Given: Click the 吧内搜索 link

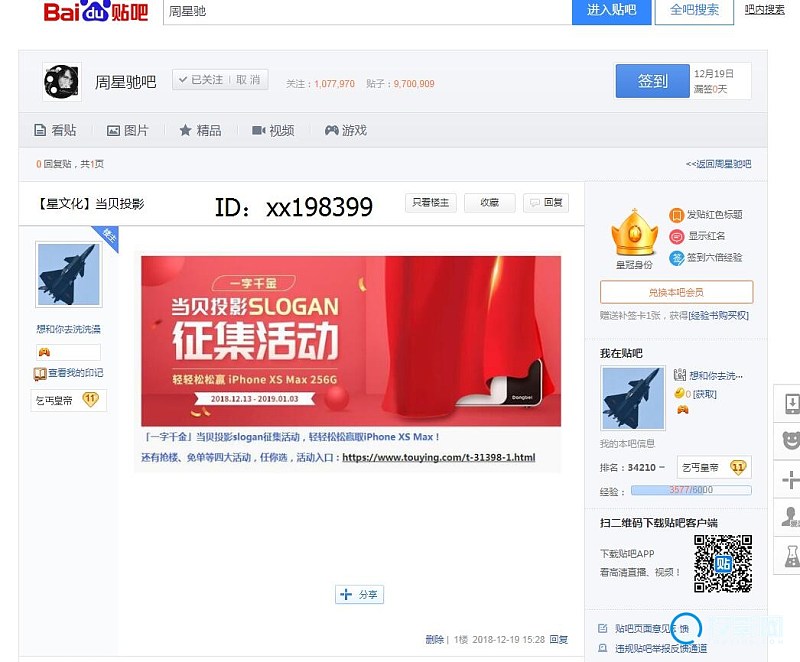Looking at the screenshot, I should pyautogui.click(x=764, y=10).
